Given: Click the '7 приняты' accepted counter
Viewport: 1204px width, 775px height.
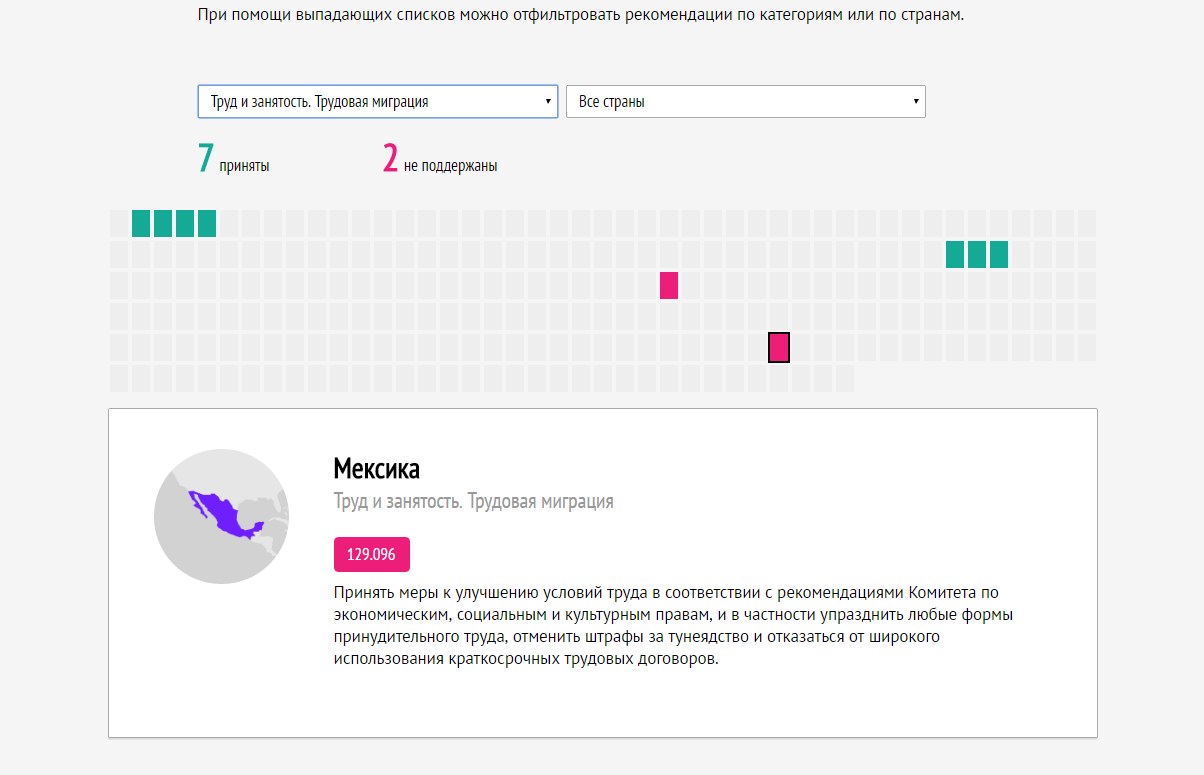Looking at the screenshot, I should coord(234,160).
